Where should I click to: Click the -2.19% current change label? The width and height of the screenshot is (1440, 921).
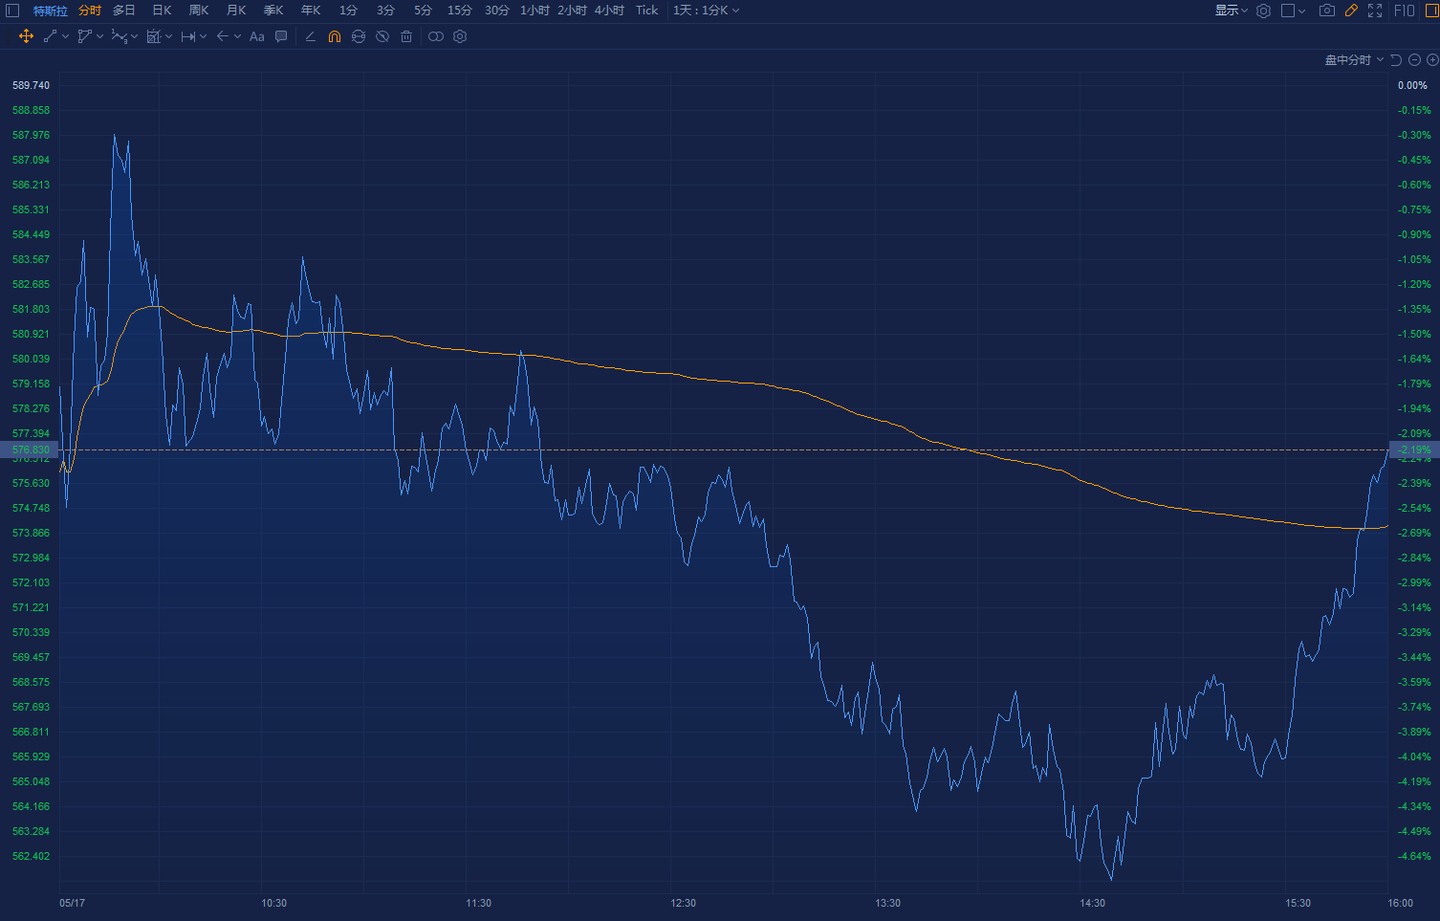[1414, 450]
